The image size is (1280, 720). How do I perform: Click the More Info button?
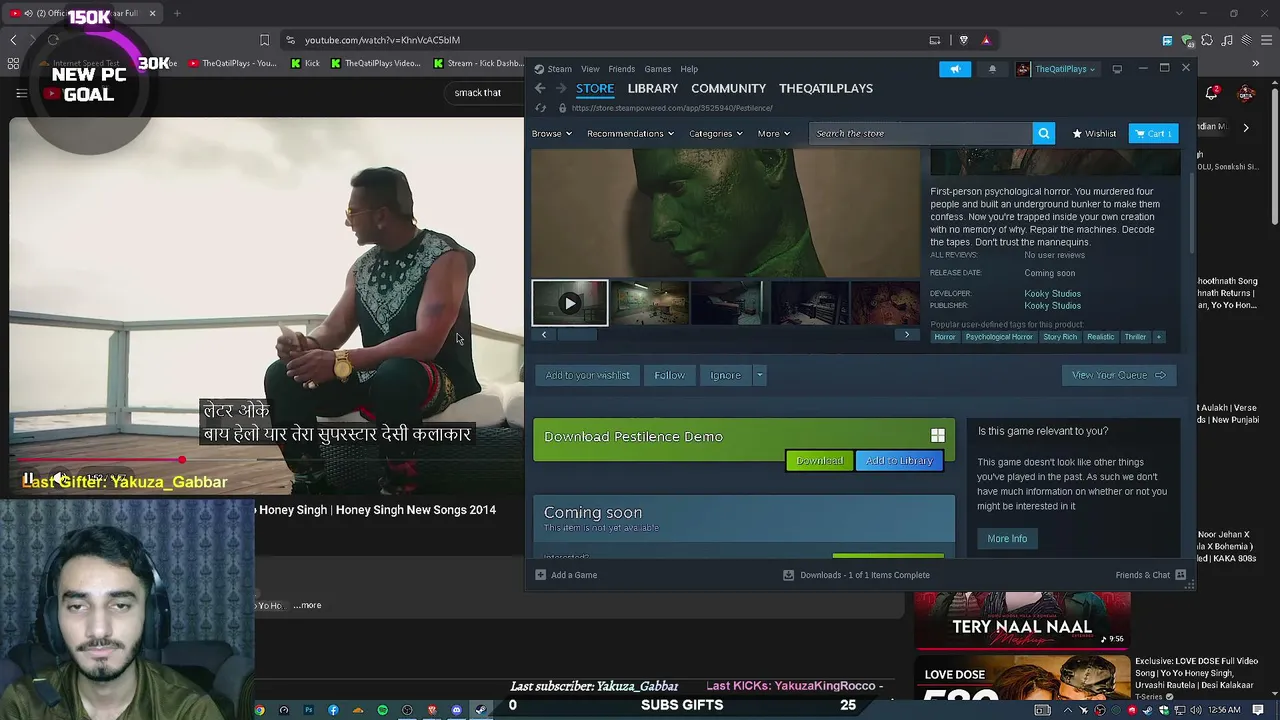pos(1007,539)
